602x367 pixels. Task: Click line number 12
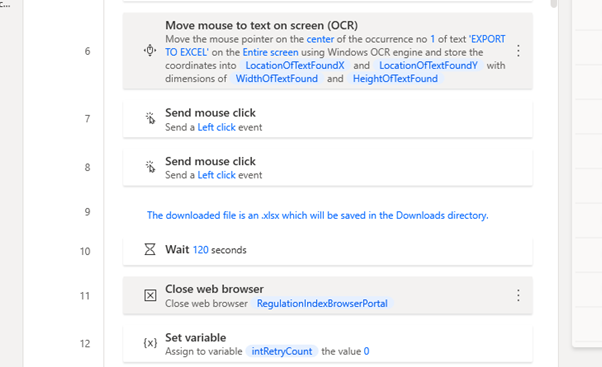(x=85, y=344)
